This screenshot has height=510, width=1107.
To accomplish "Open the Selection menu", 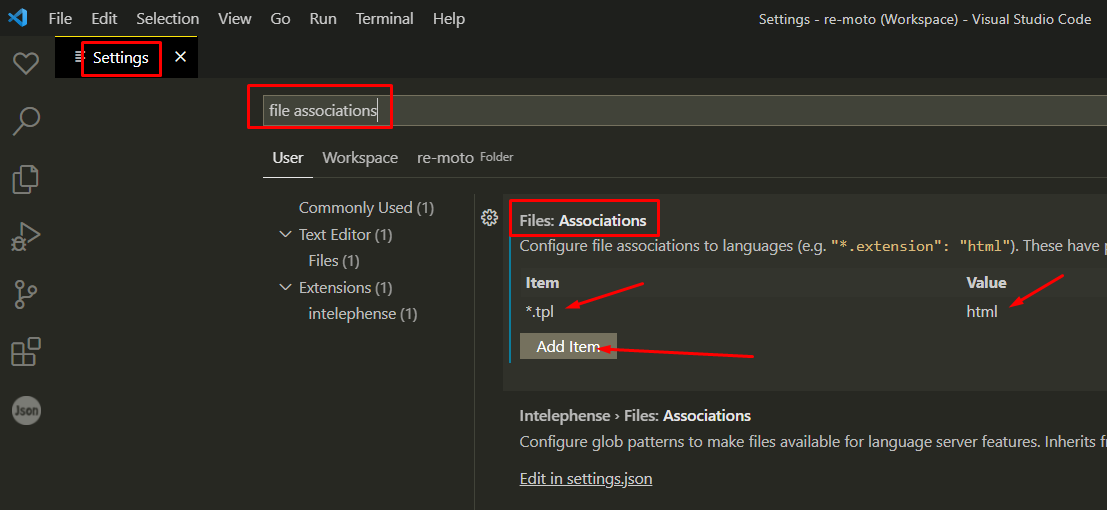I will 167,19.
